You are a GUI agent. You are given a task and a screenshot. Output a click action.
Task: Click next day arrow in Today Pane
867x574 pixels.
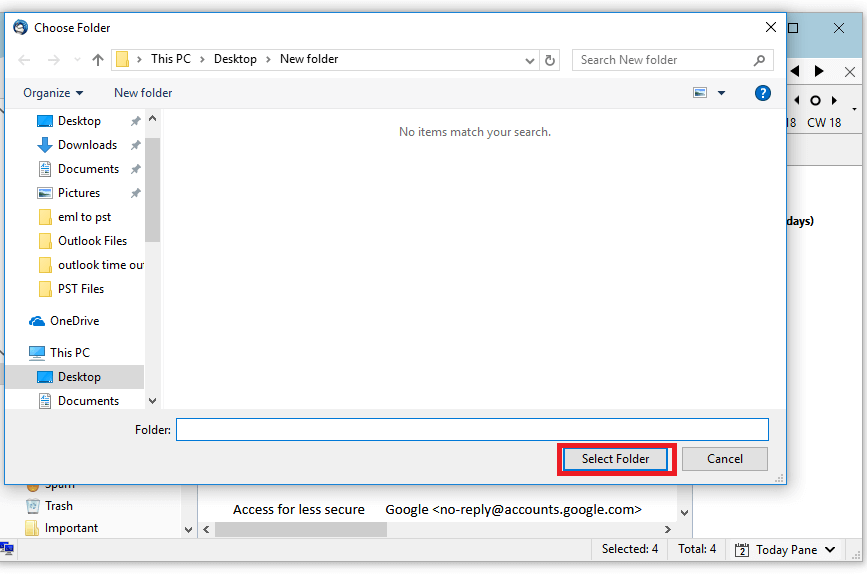(x=834, y=101)
